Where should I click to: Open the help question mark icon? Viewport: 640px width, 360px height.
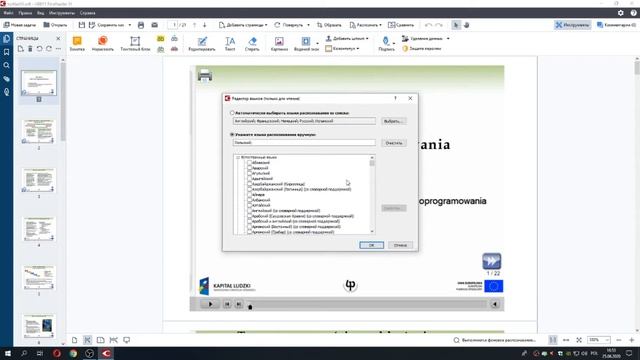click(633, 13)
